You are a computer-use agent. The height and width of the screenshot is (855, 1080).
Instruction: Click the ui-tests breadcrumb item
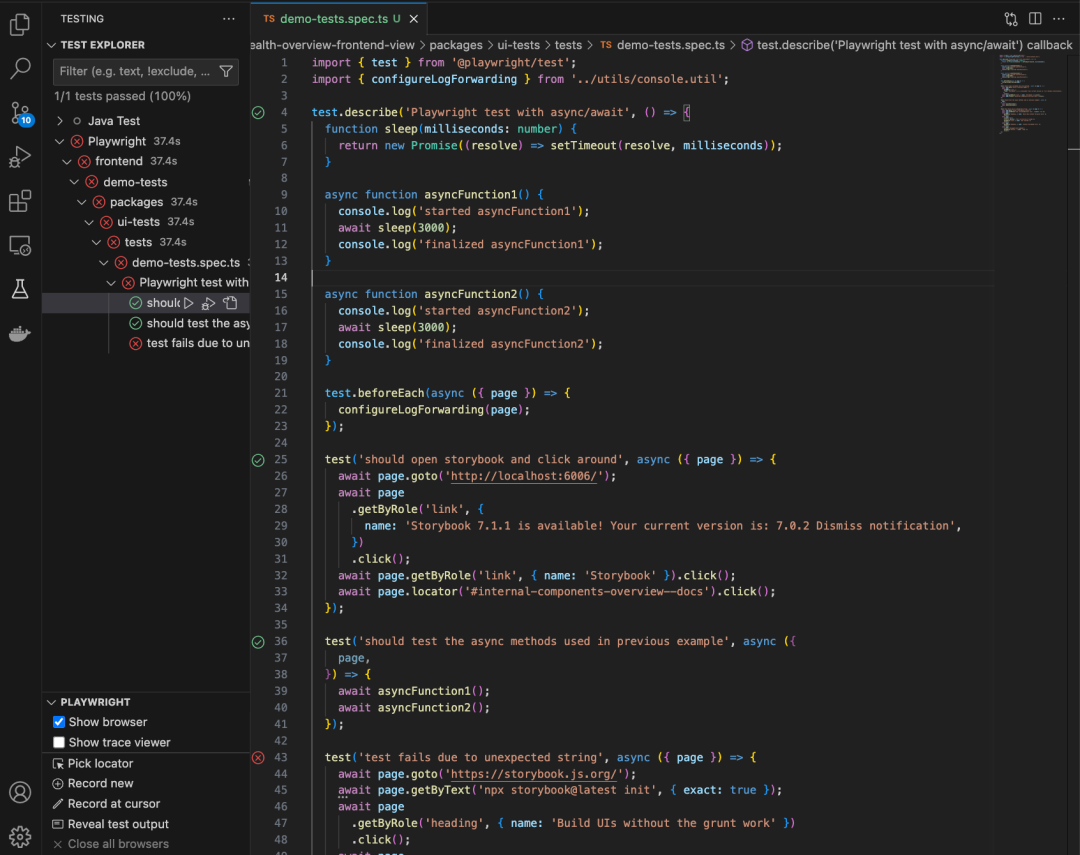(519, 45)
